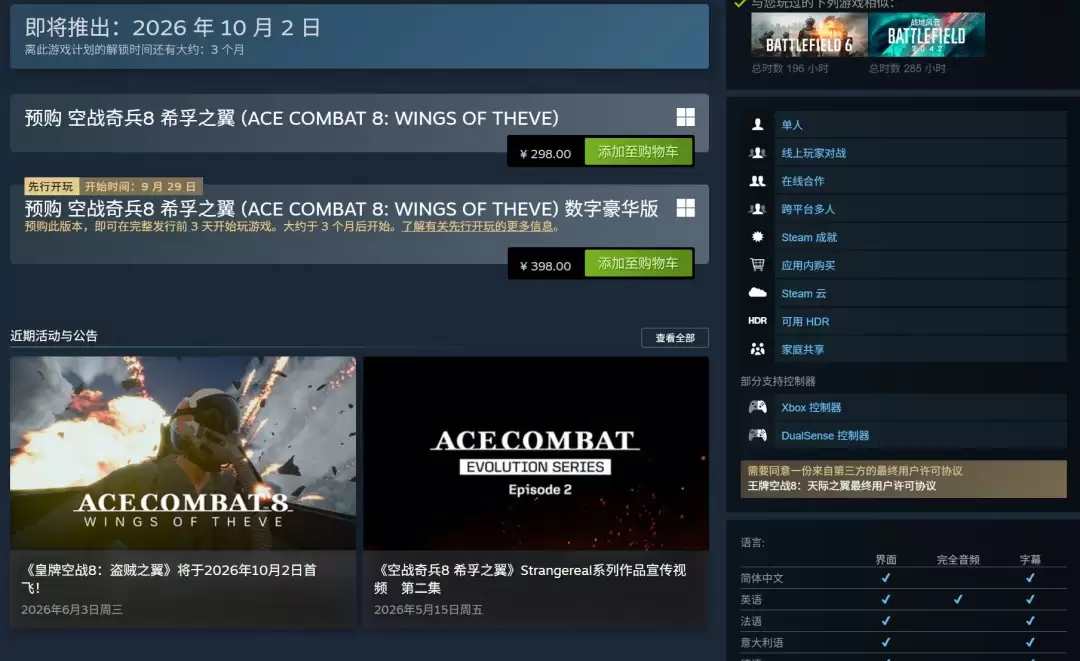
Task: Click the online PvP icon
Action: pos(758,152)
